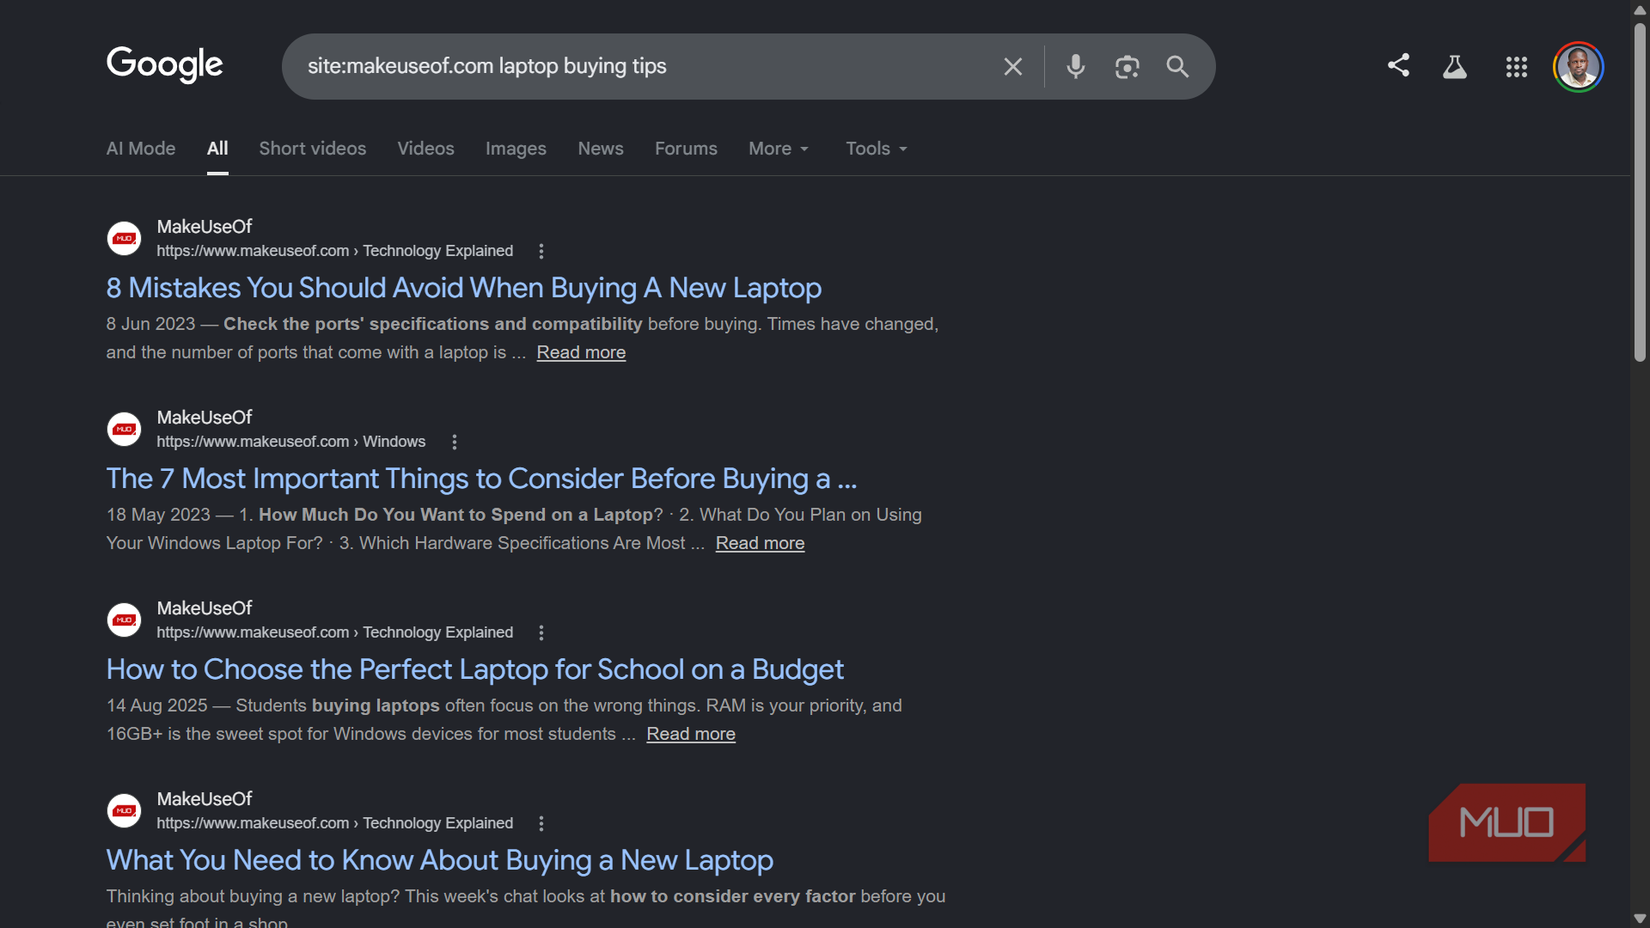1650x928 pixels.
Task: Click Read more under 8 Mistakes result
Action: [x=581, y=352]
